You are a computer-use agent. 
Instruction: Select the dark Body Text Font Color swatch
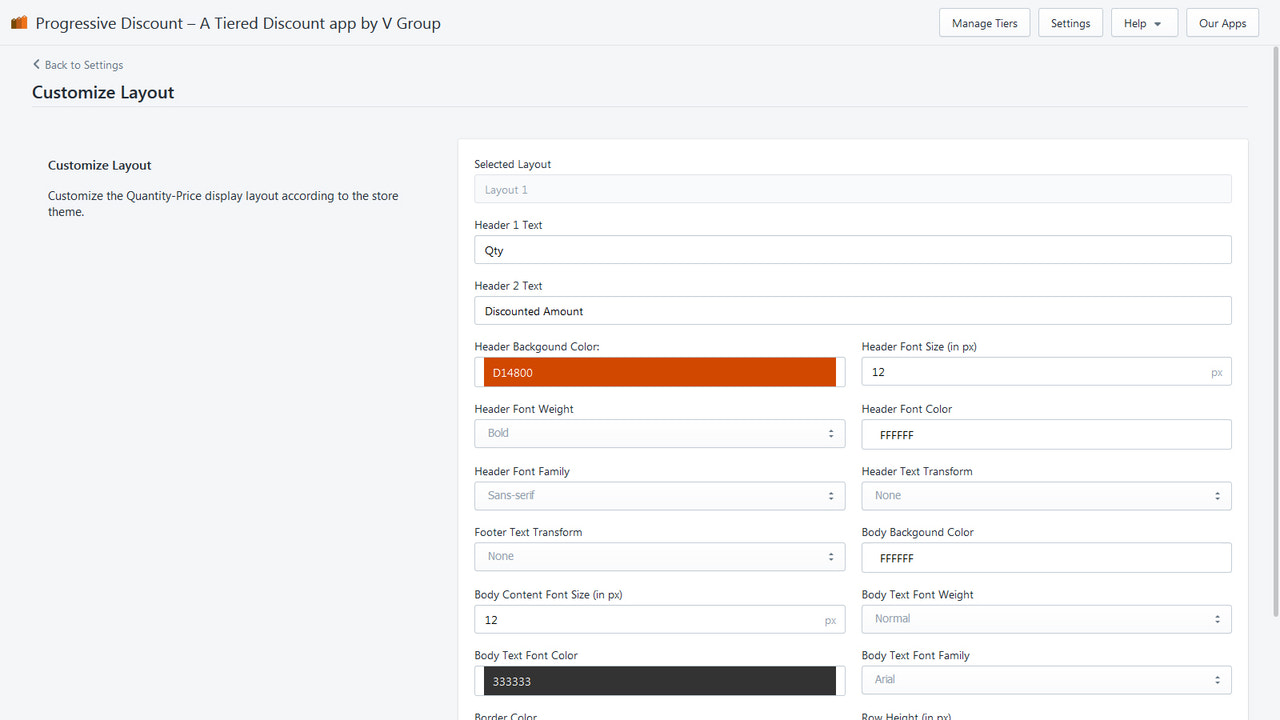point(659,681)
